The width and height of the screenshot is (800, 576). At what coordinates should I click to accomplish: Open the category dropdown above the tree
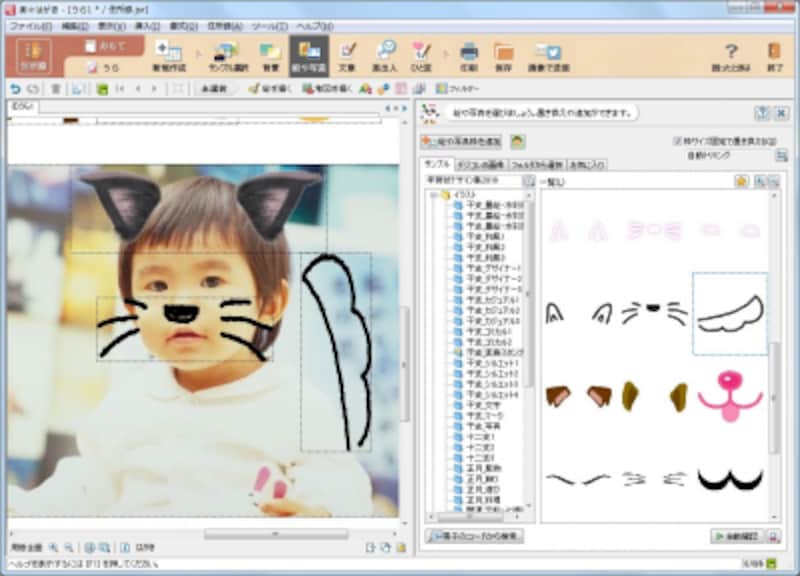click(528, 181)
